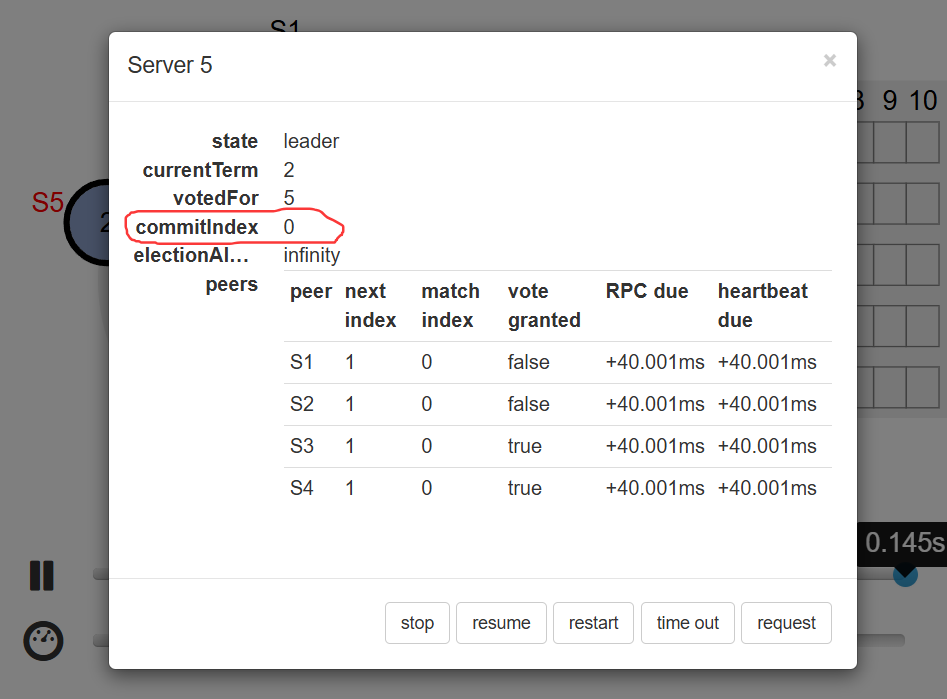Click log column header 9
This screenshot has width=947, height=699.
pos(890,101)
